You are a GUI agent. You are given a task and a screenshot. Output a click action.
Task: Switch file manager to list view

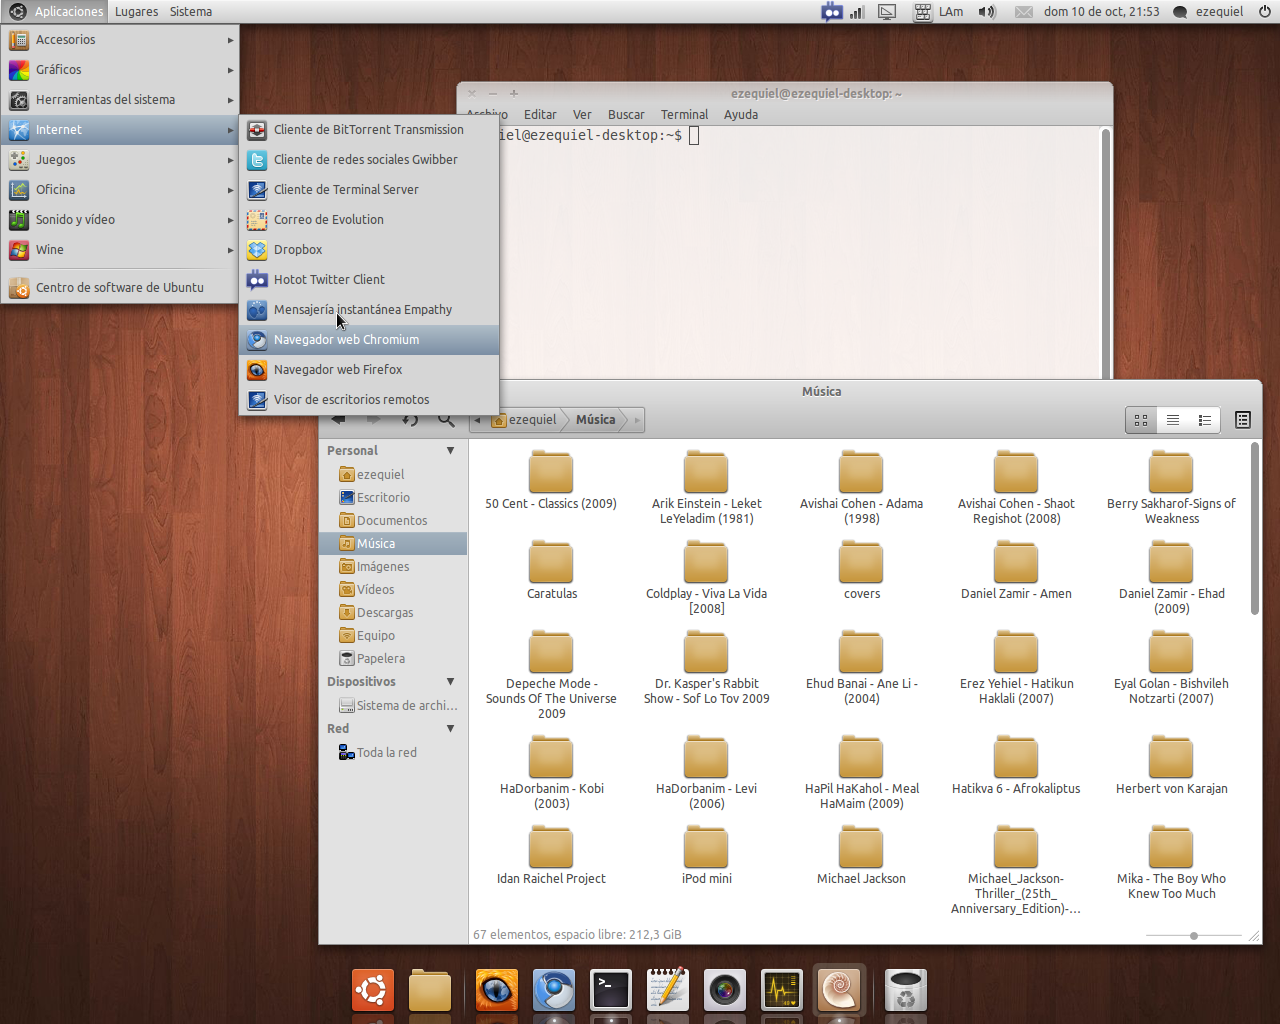point(1173,421)
